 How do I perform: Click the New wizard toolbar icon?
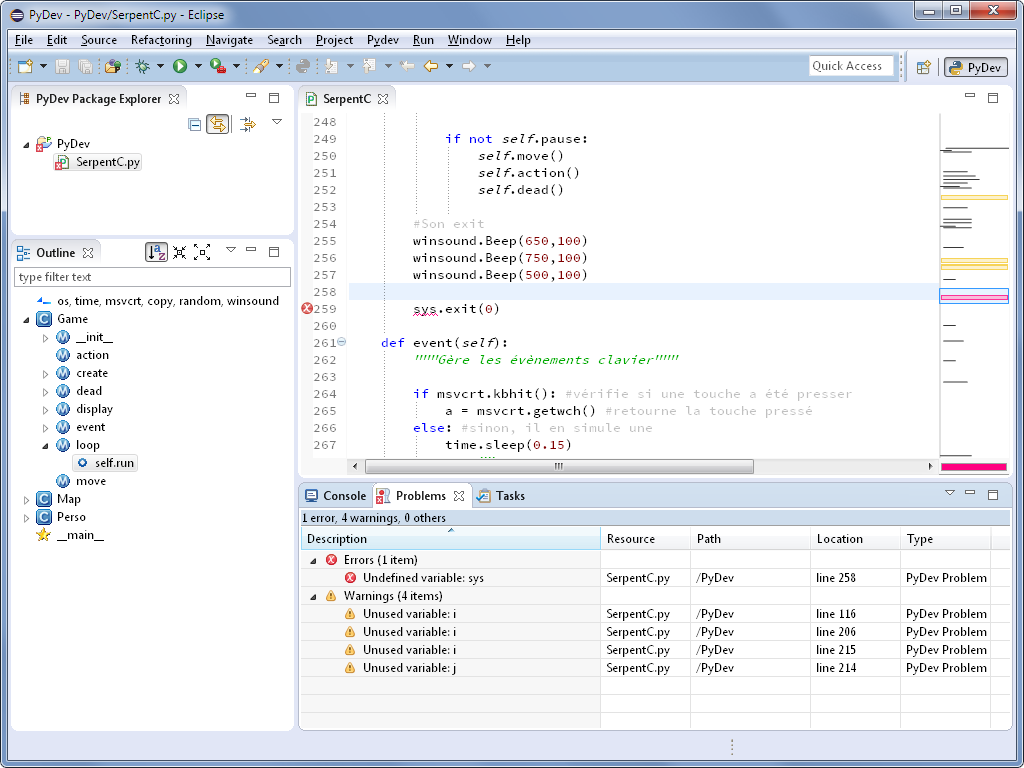pyautogui.click(x=25, y=66)
